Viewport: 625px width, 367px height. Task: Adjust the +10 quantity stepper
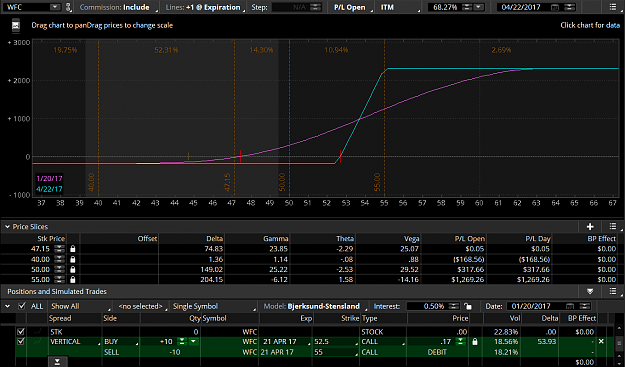[x=181, y=341]
